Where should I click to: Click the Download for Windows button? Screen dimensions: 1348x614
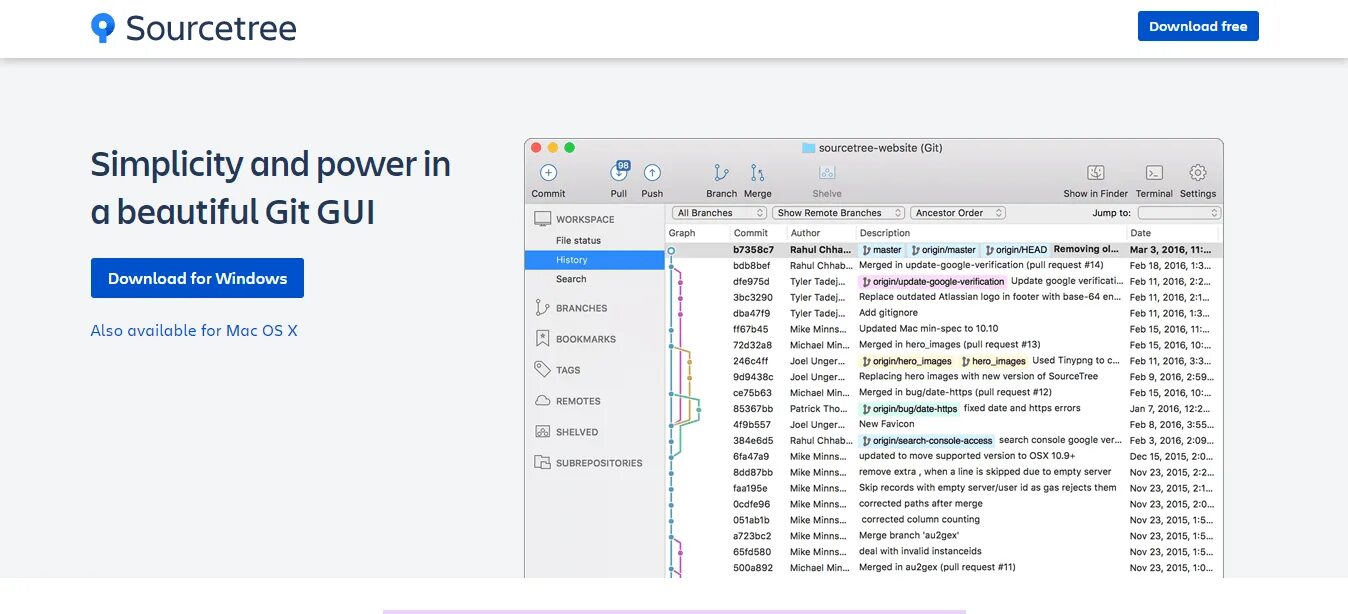[x=197, y=278]
